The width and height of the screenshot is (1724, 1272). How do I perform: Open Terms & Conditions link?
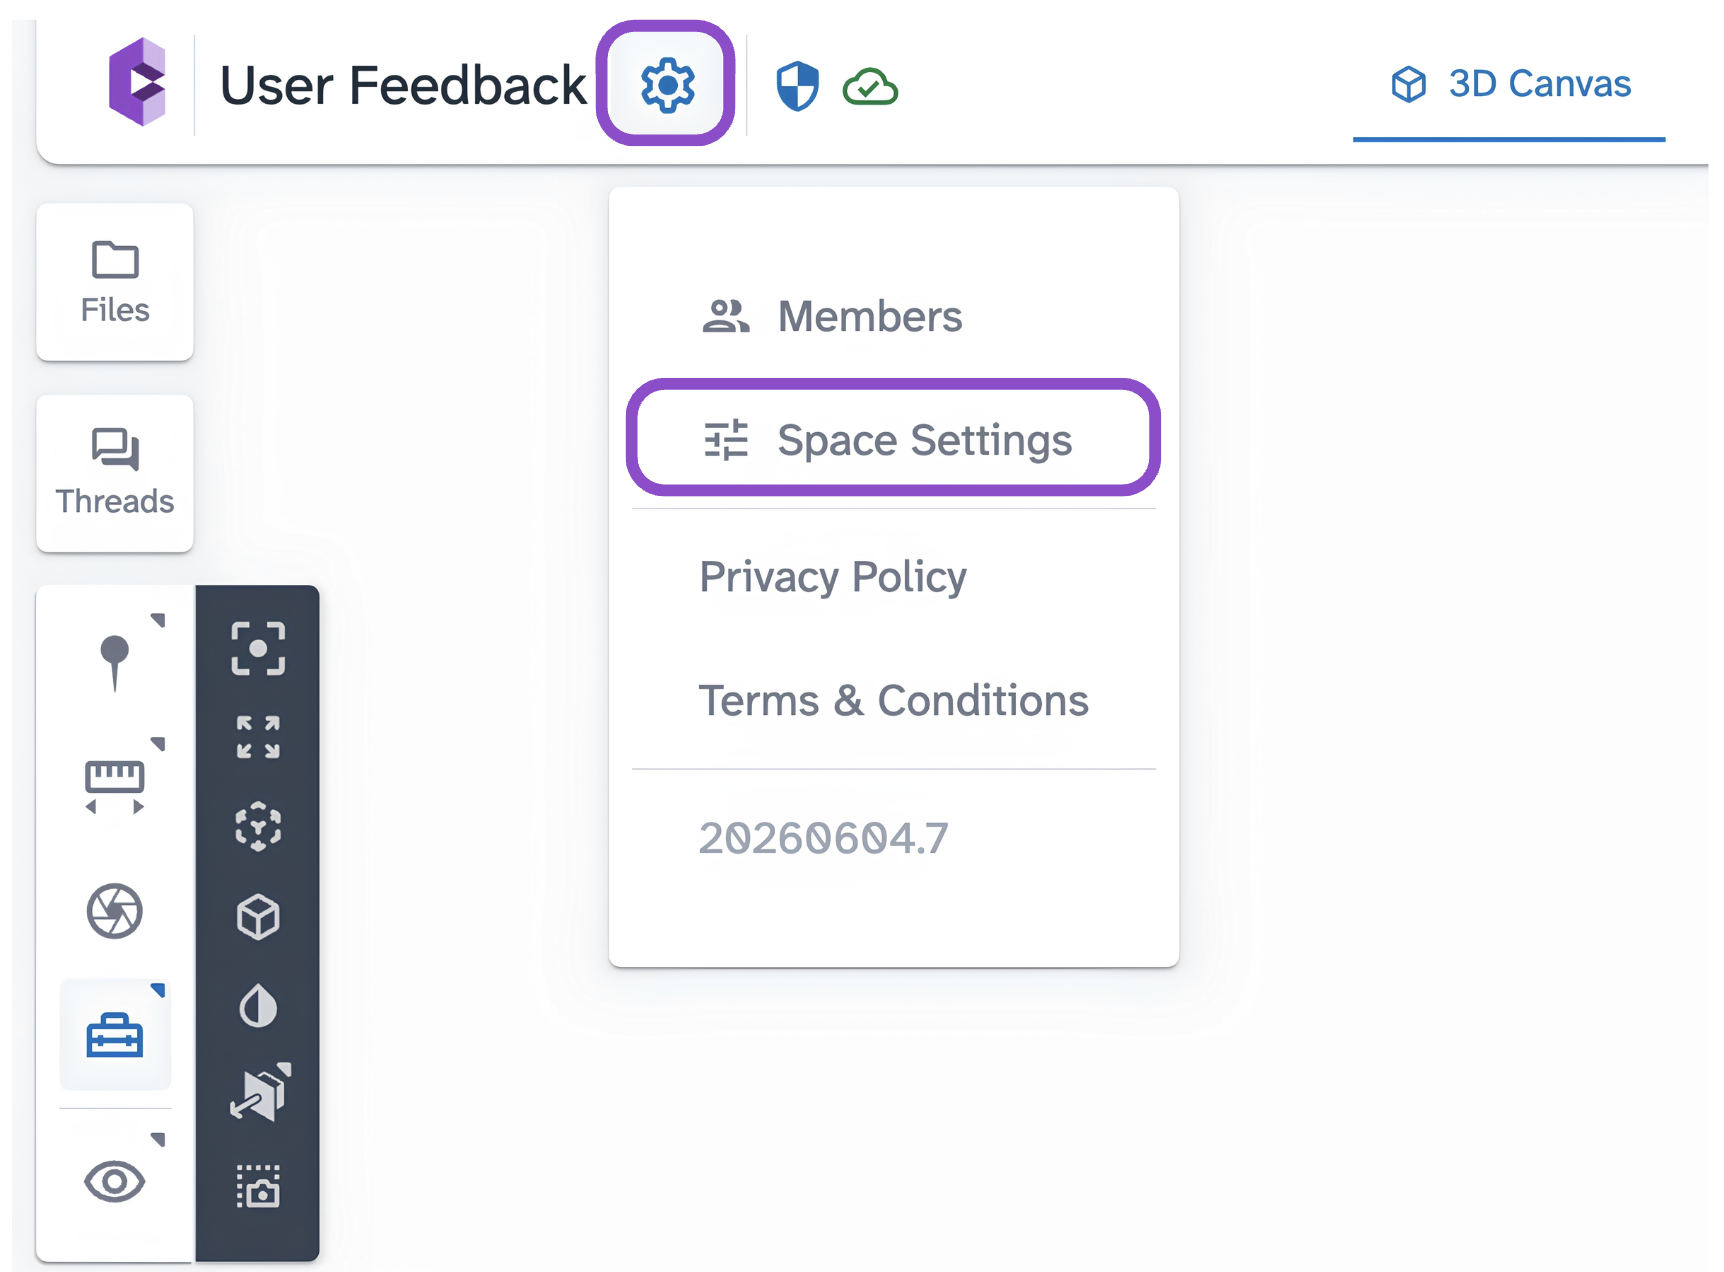click(x=893, y=701)
